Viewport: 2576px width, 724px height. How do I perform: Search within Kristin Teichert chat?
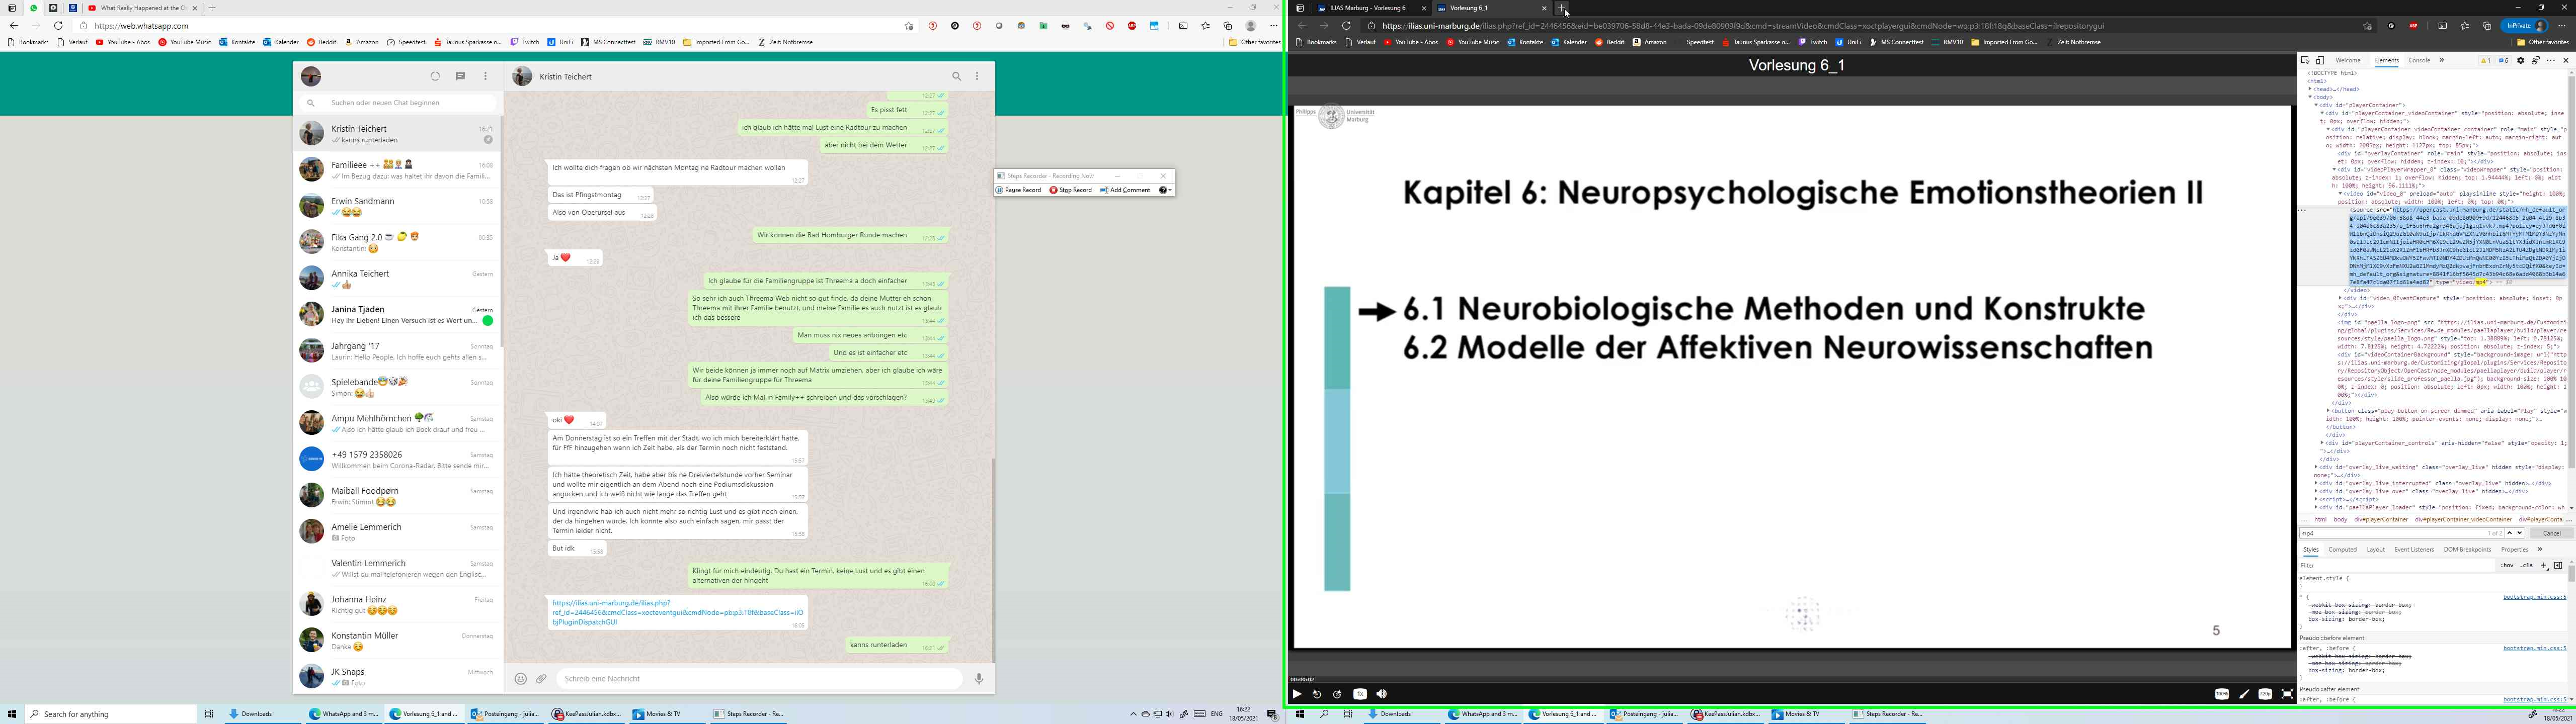pyautogui.click(x=956, y=76)
